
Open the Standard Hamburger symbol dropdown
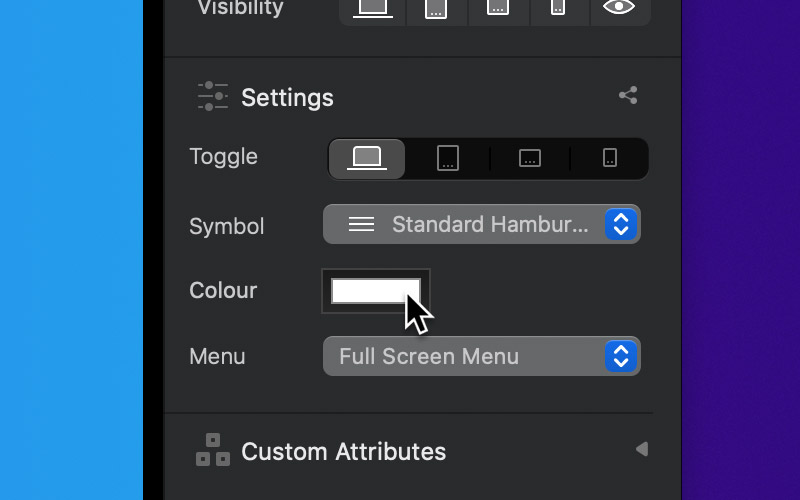(x=482, y=224)
